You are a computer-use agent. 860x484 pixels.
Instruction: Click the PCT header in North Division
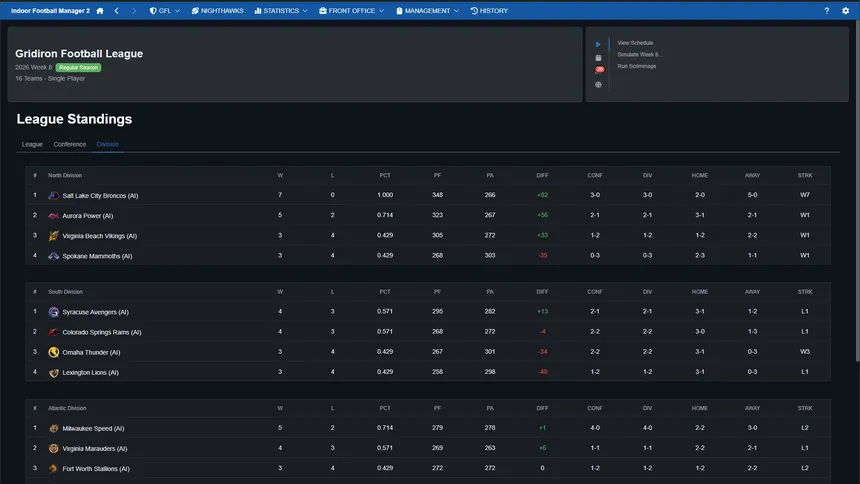385,176
